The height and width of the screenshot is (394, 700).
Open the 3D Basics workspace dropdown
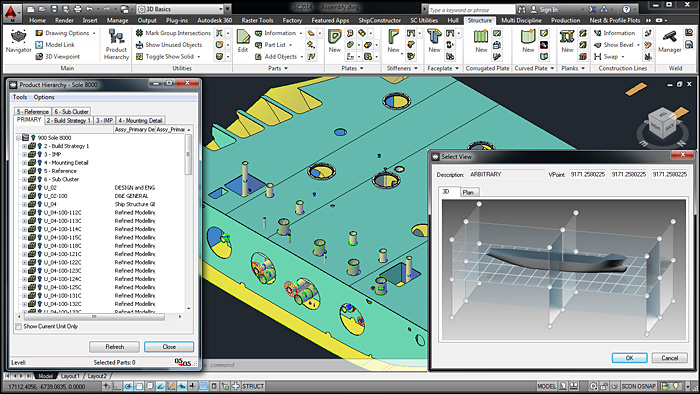183,9
